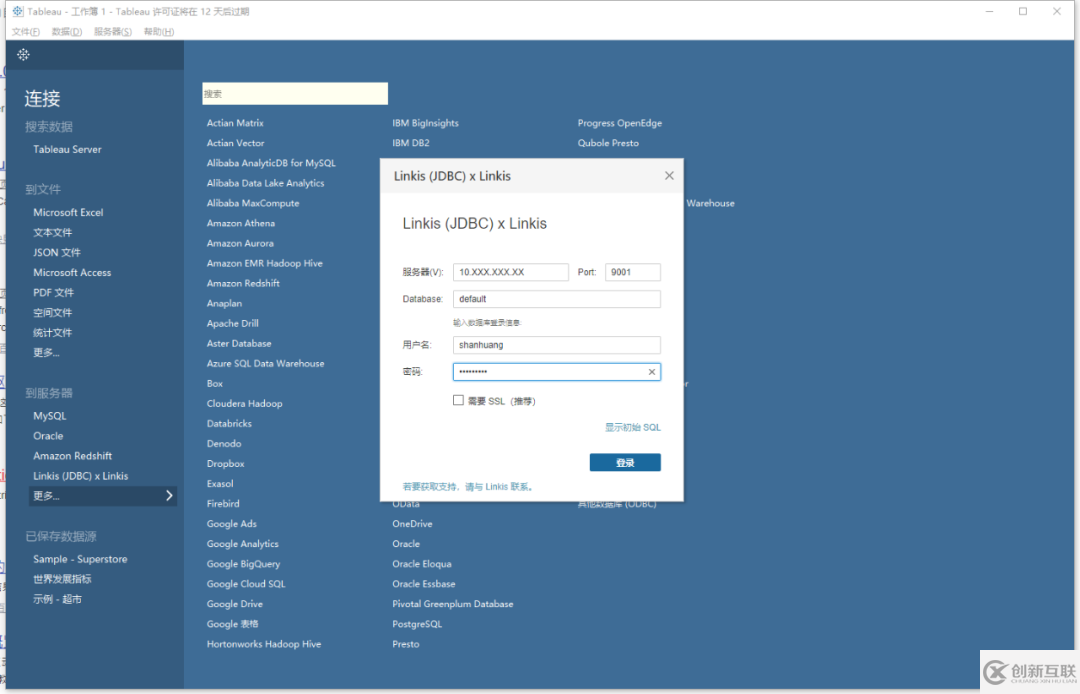Choose Hortonworks Hadoop Hive connector
The width and height of the screenshot is (1080, 694).
click(264, 644)
